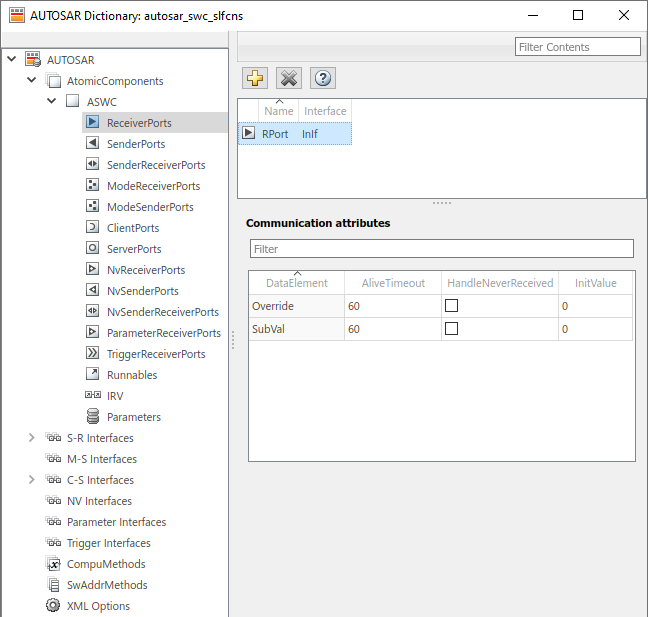Click the Runnables icon
Image resolution: width=648 pixels, height=617 pixels.
[93, 374]
